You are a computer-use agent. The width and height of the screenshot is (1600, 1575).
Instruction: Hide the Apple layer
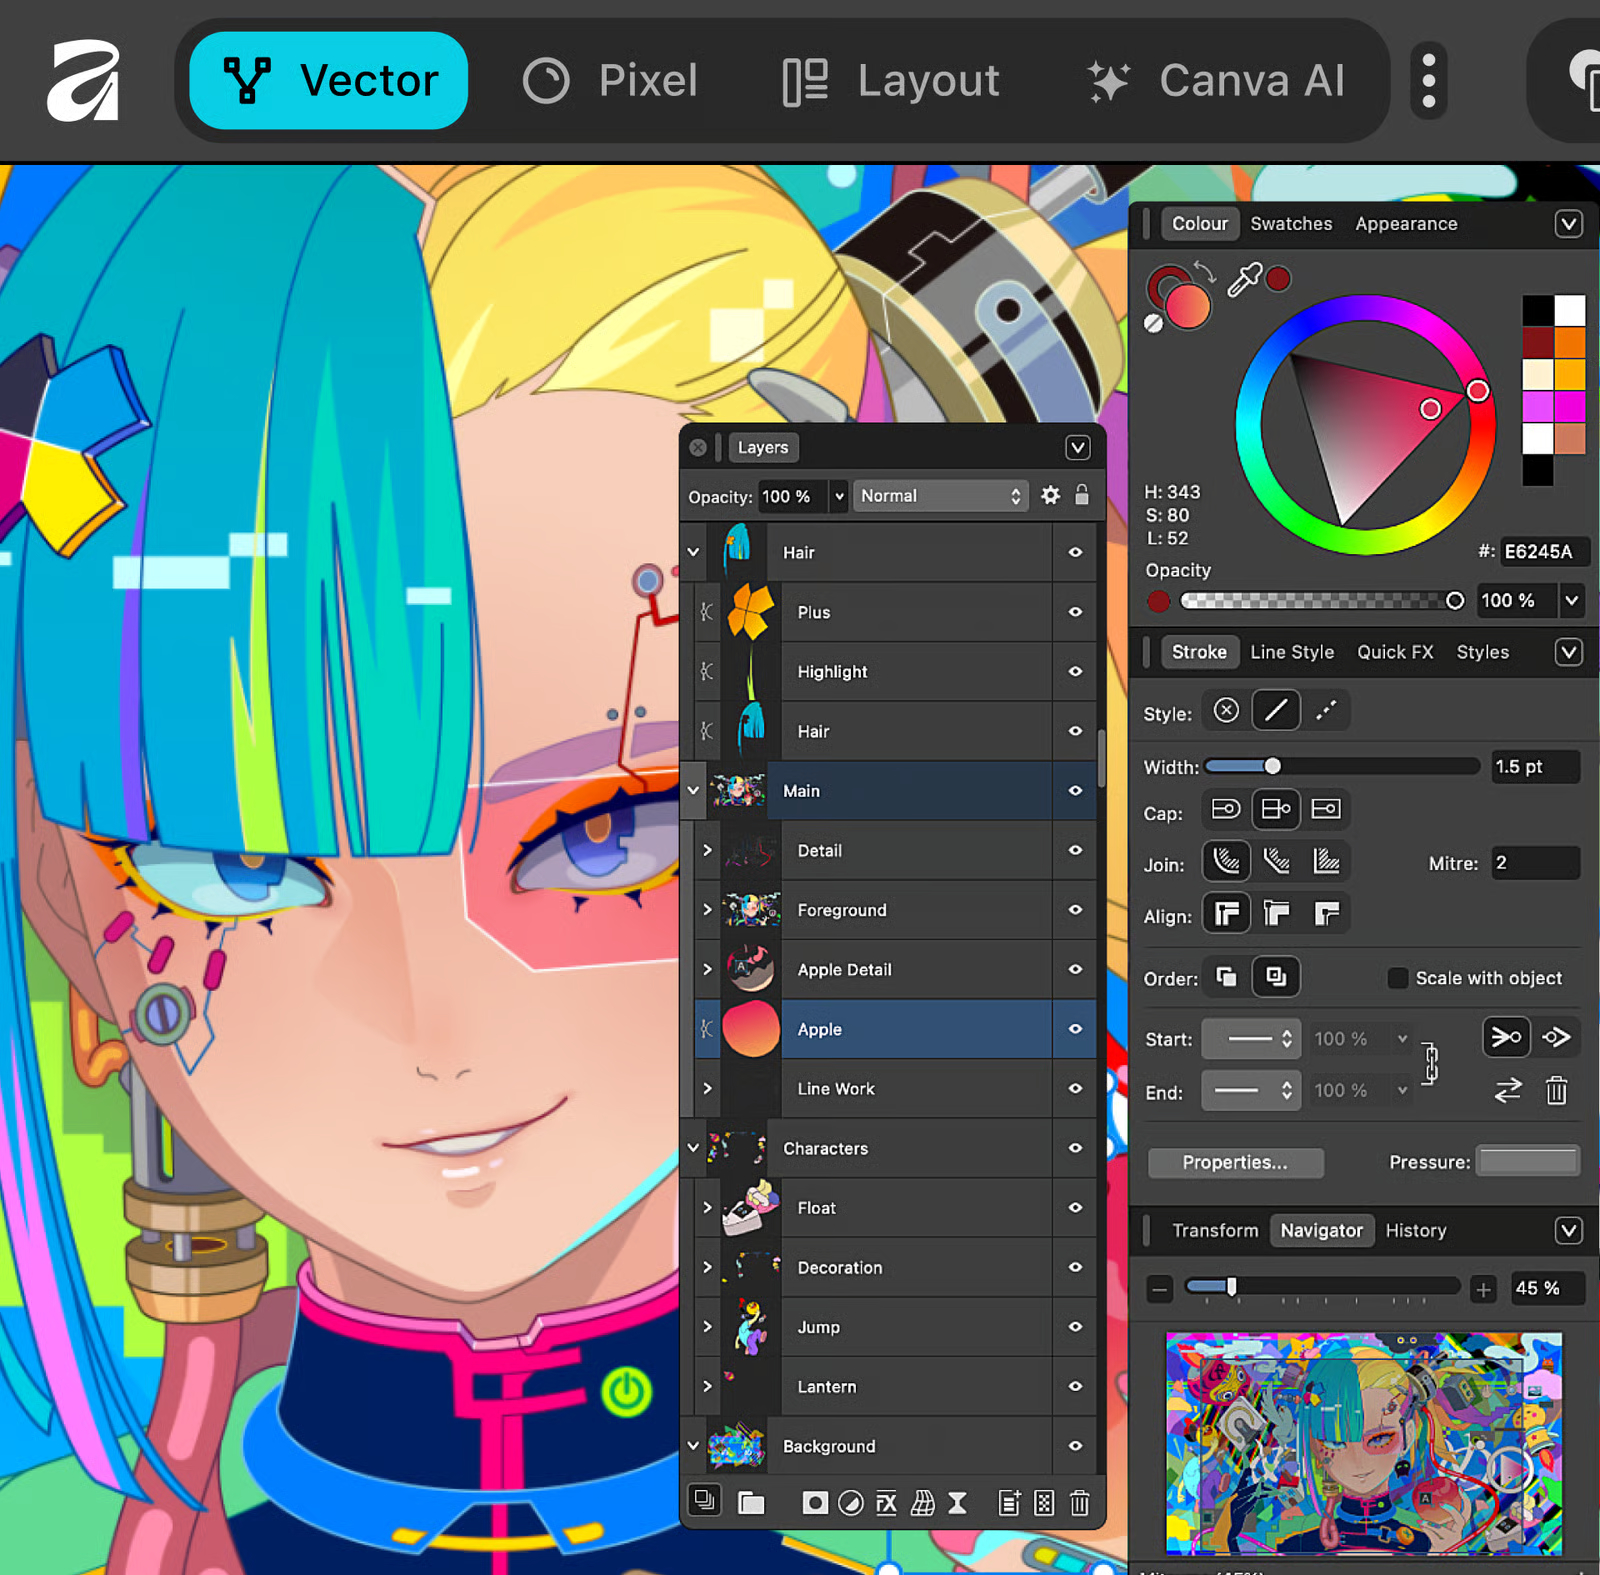coord(1075,1029)
